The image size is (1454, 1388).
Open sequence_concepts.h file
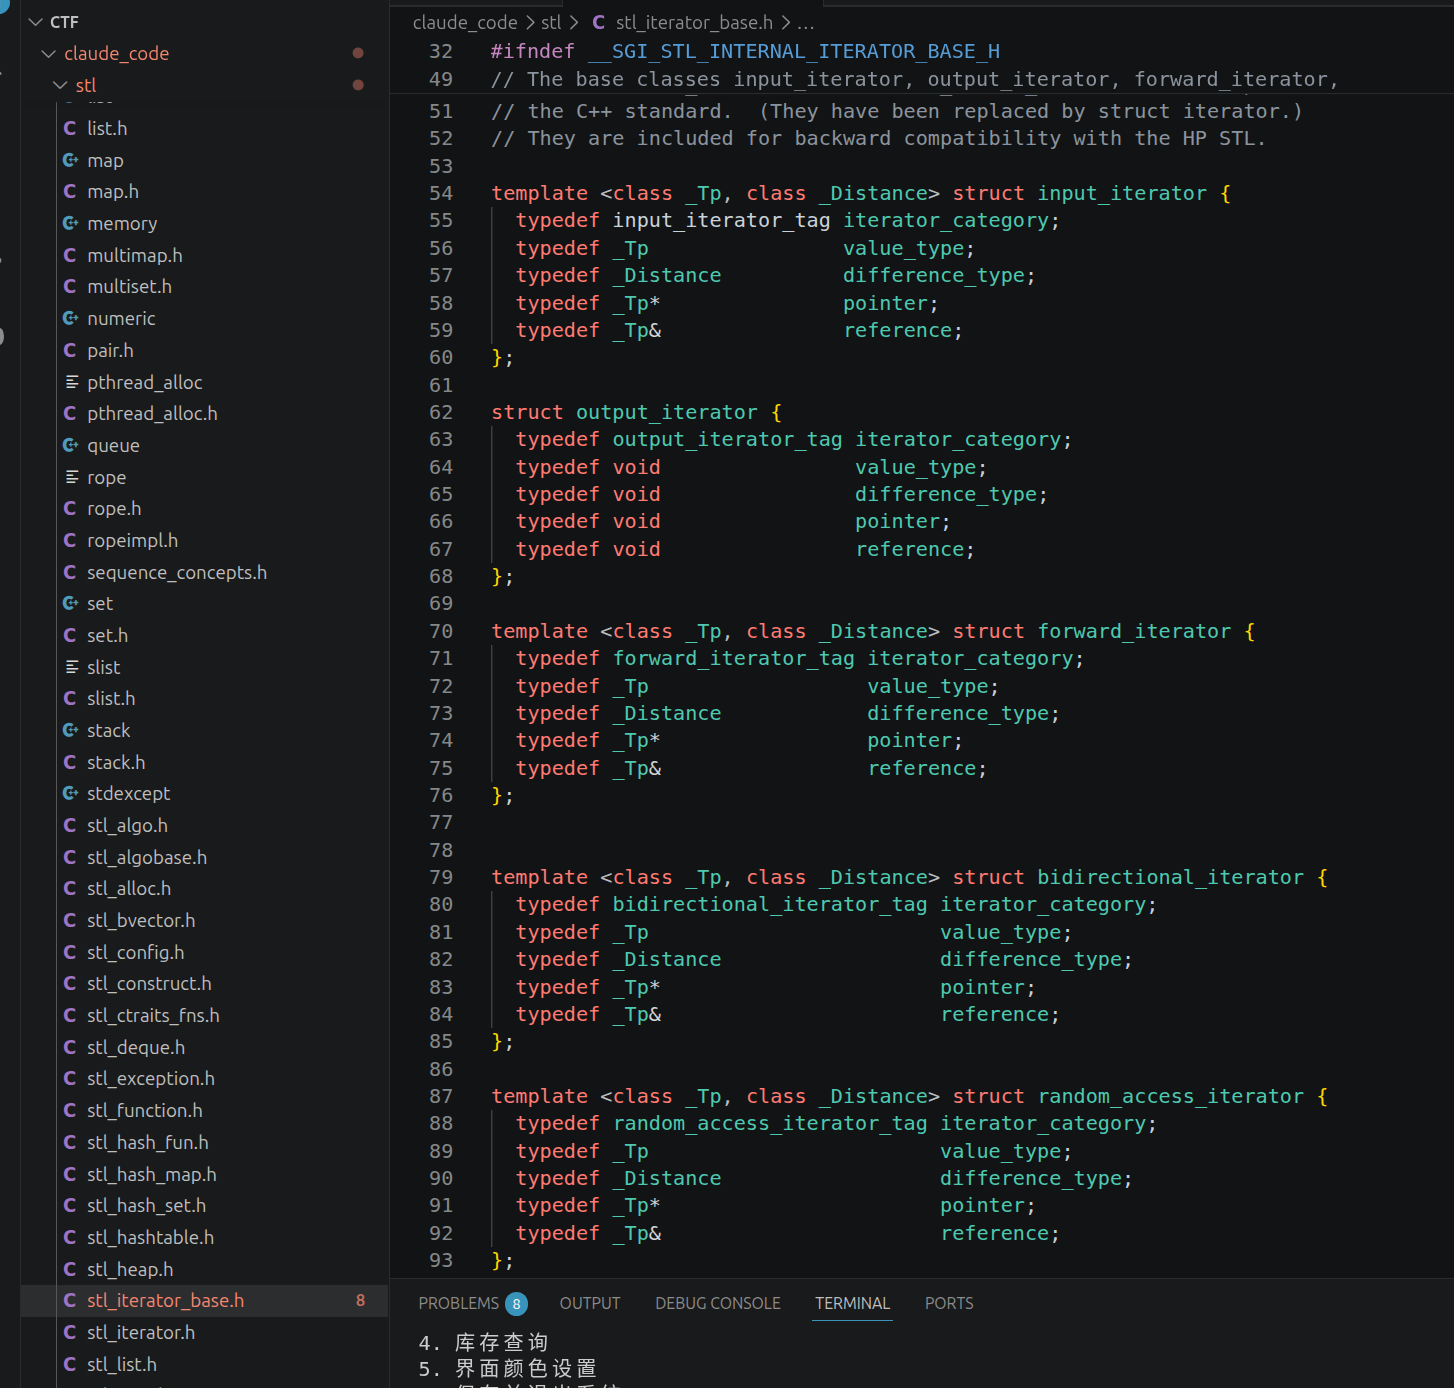[177, 572]
